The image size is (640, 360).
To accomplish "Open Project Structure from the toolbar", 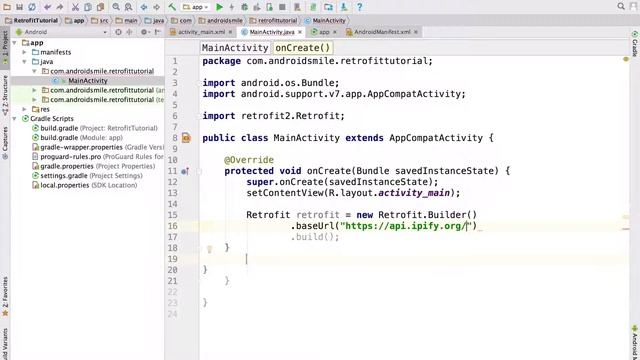I will (x=329, y=7).
